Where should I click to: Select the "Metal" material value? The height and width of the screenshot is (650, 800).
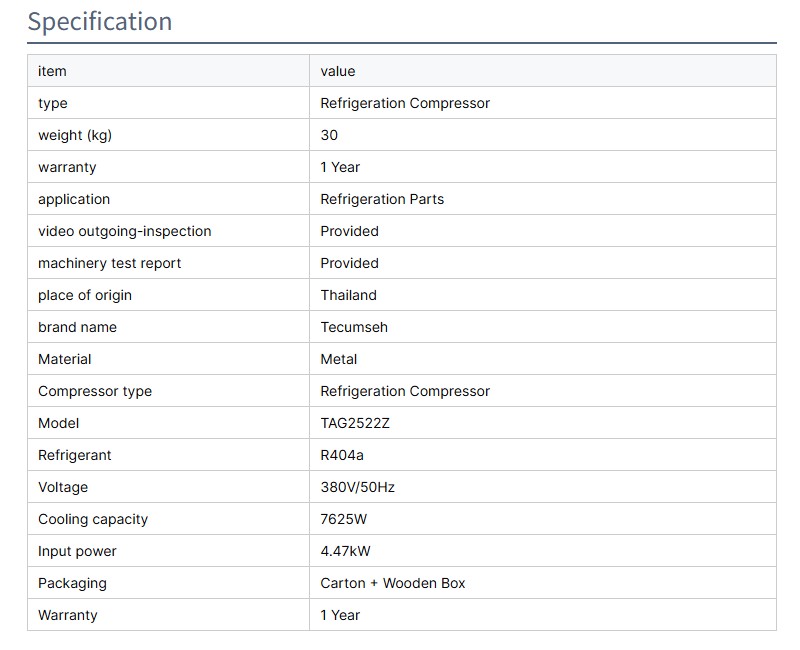[x=339, y=359]
